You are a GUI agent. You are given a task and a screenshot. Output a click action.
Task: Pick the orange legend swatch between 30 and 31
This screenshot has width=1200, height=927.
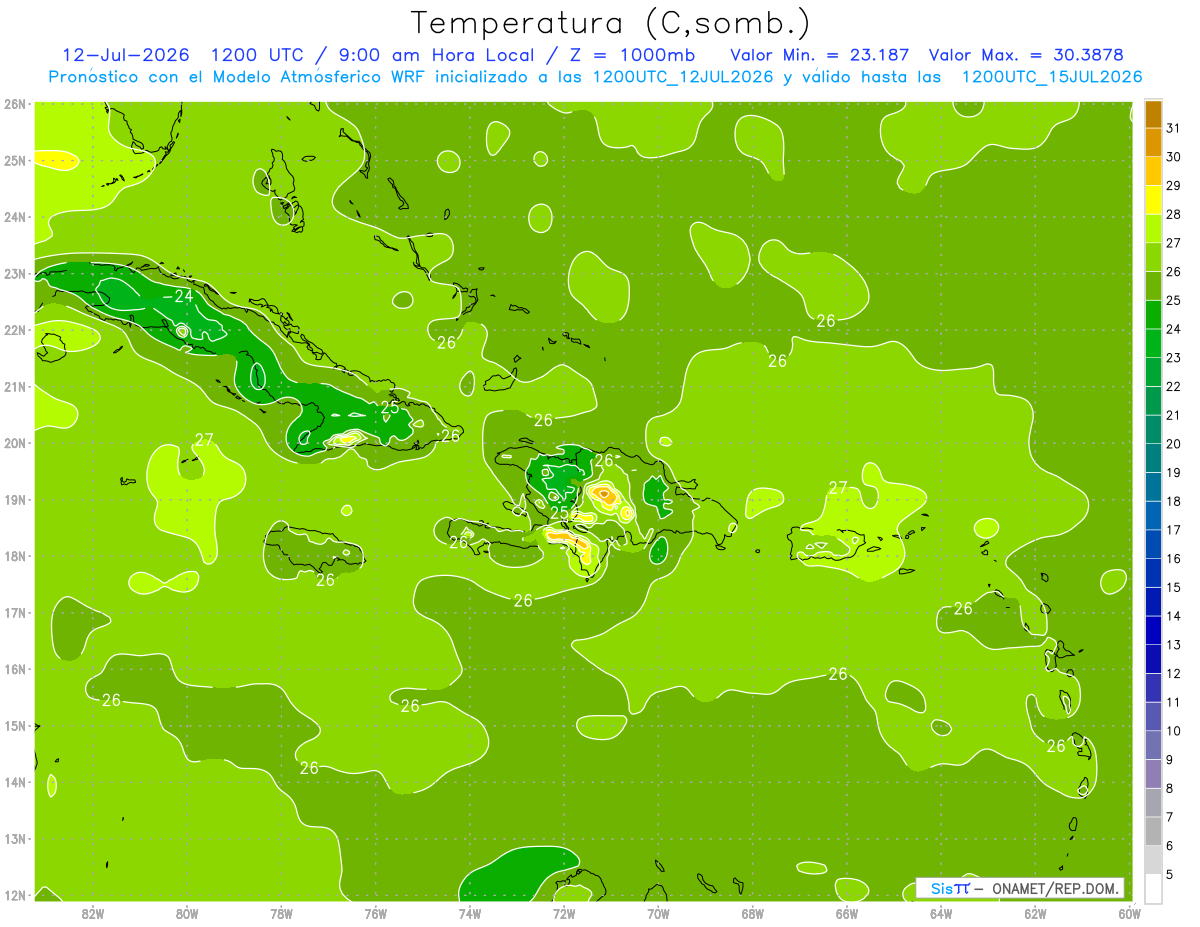coord(1153,142)
